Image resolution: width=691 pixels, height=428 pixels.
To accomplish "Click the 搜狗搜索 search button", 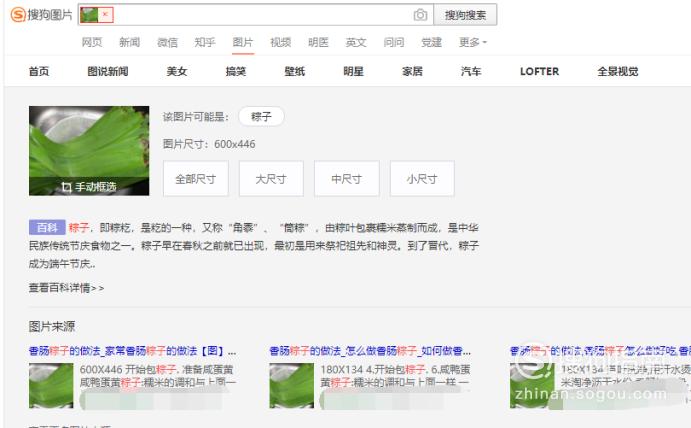I will click(465, 15).
